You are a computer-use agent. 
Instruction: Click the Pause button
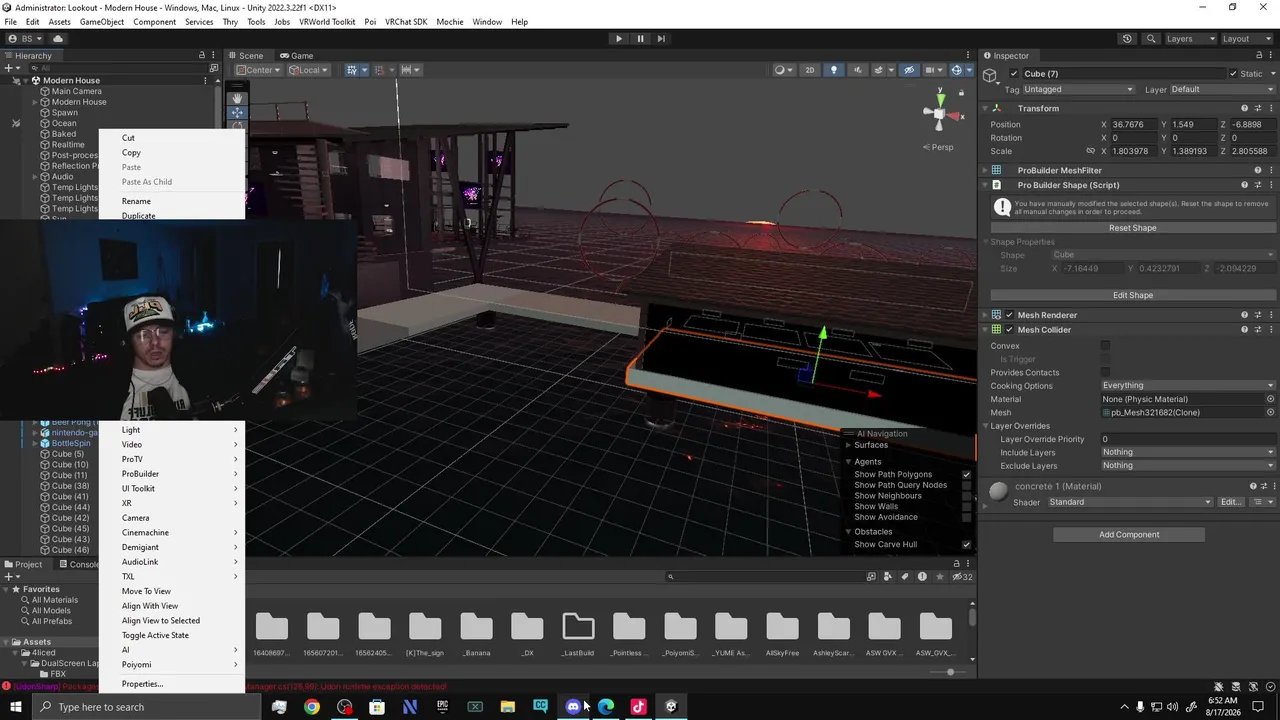click(640, 39)
